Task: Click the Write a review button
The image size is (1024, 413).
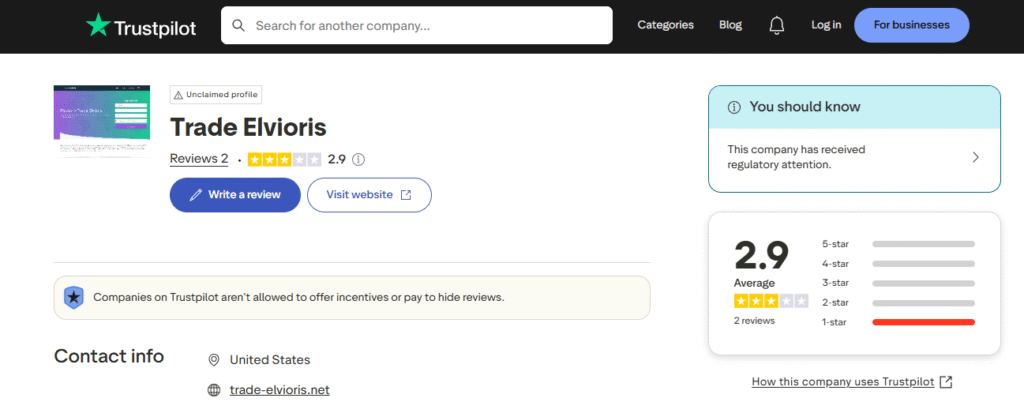Action: click(235, 195)
